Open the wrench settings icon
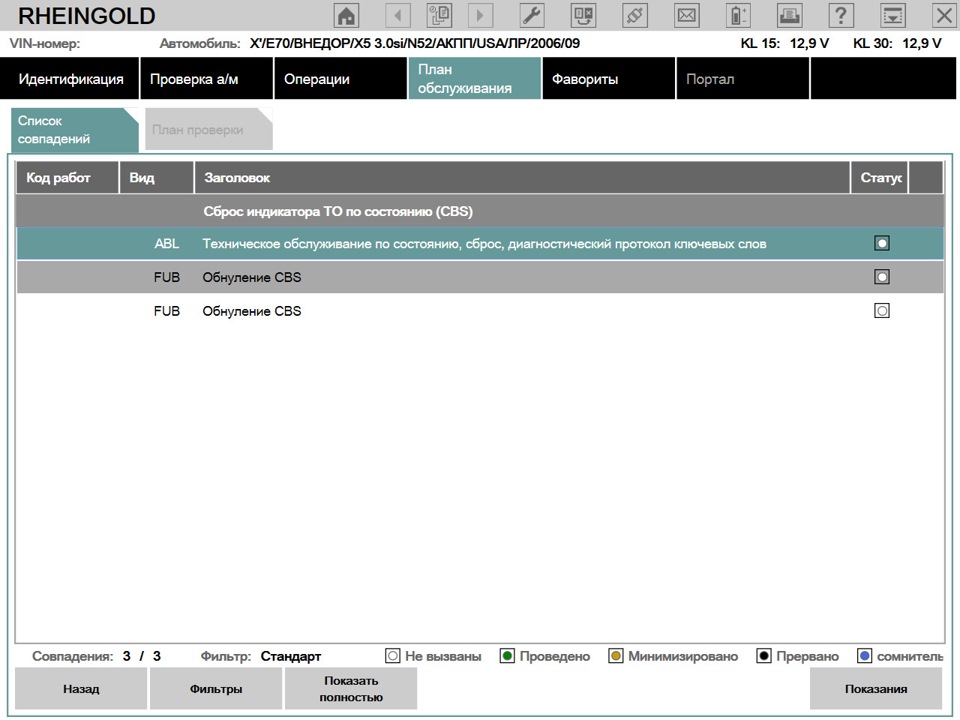The image size is (960, 720). coord(531,15)
